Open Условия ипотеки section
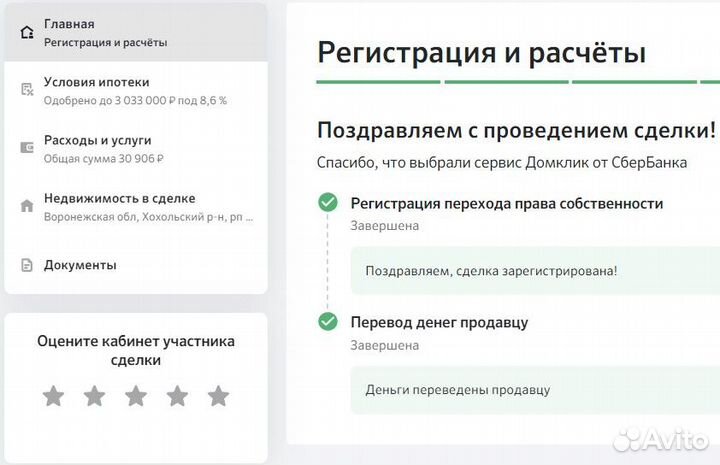Viewport: 720px width, 465px height. point(136,90)
